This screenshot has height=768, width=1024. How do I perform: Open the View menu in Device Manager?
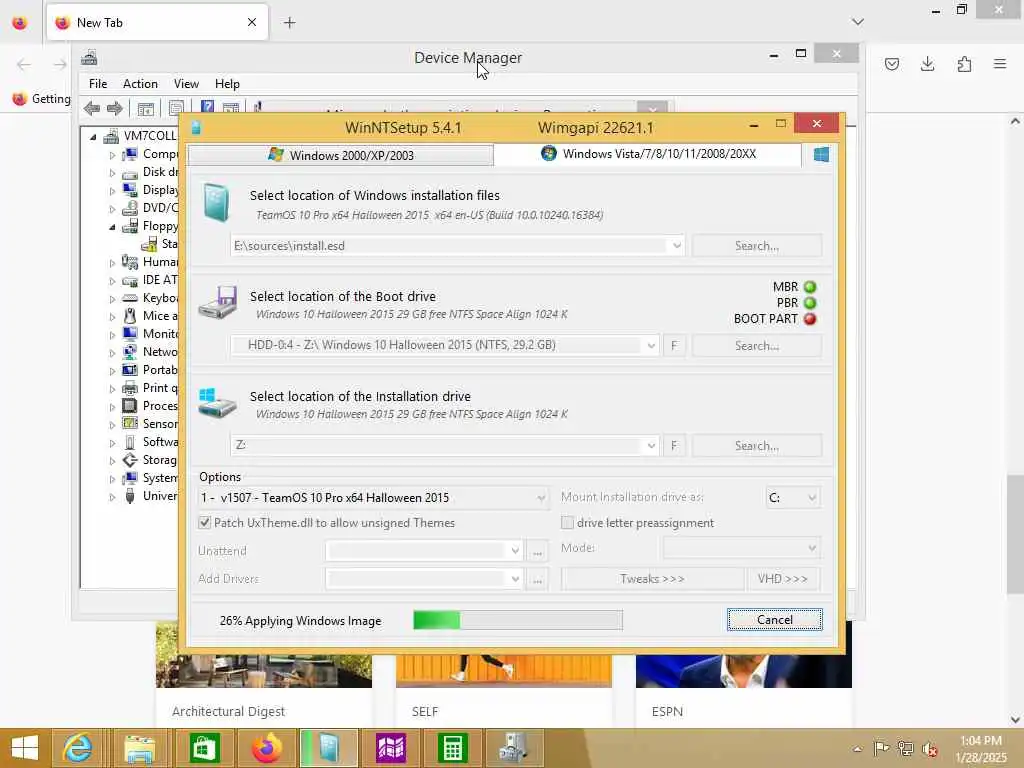pos(186,84)
